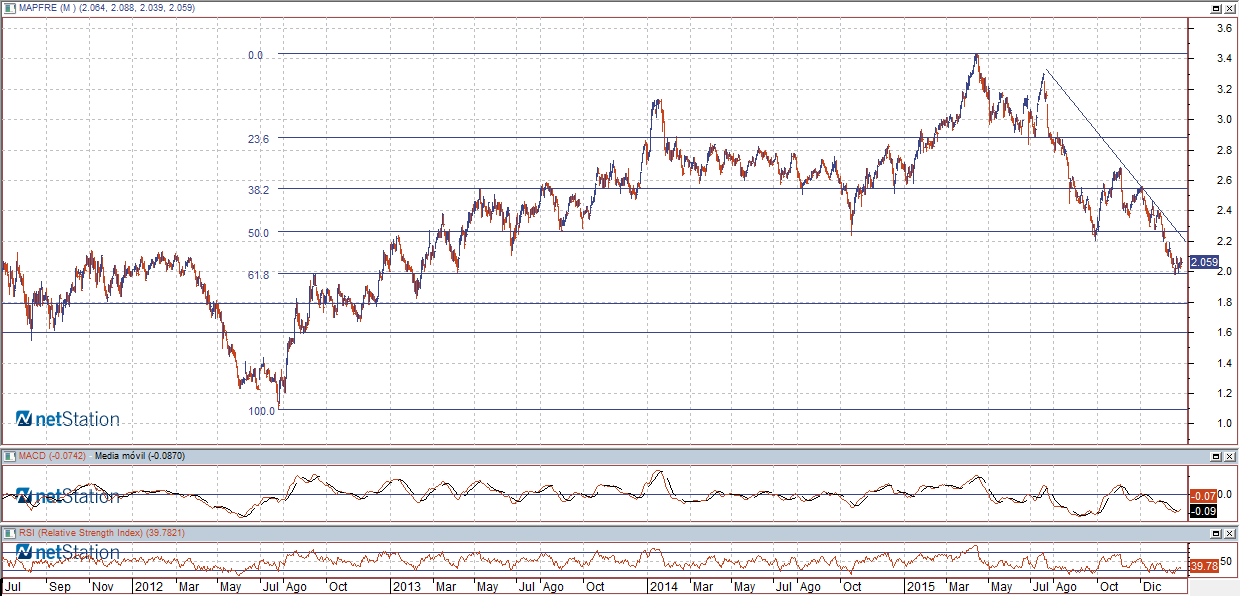The height and width of the screenshot is (596, 1240).
Task: Click the -0.07 MACD value tag
Action: 1203,496
